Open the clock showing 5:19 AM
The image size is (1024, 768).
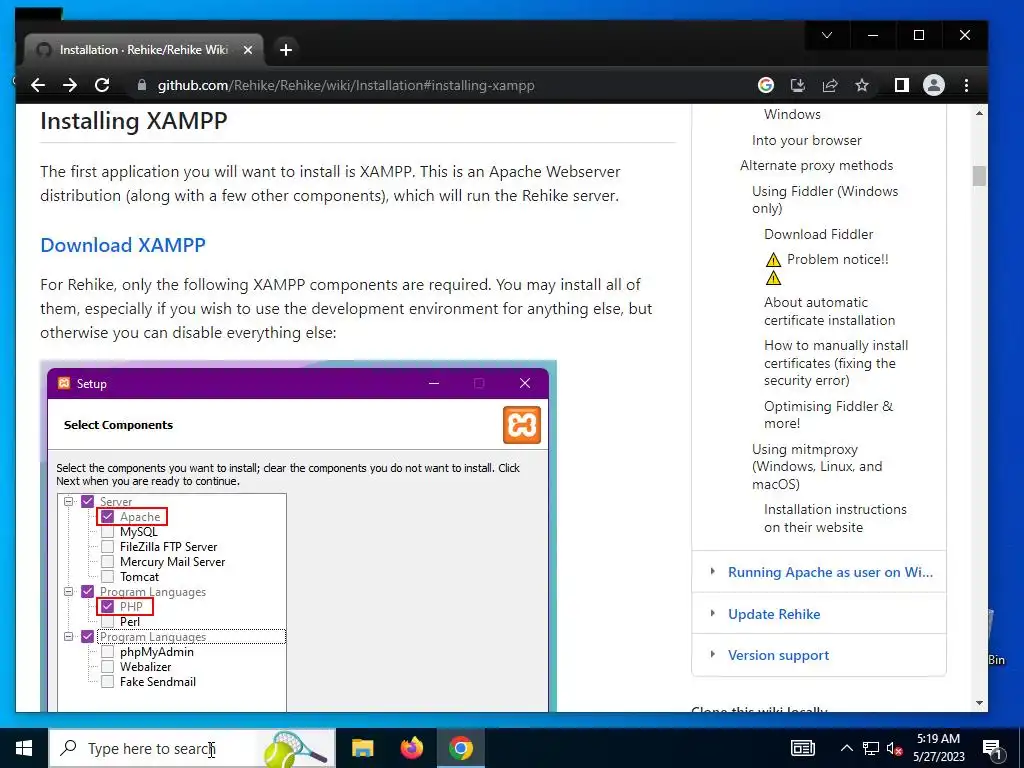[938, 748]
